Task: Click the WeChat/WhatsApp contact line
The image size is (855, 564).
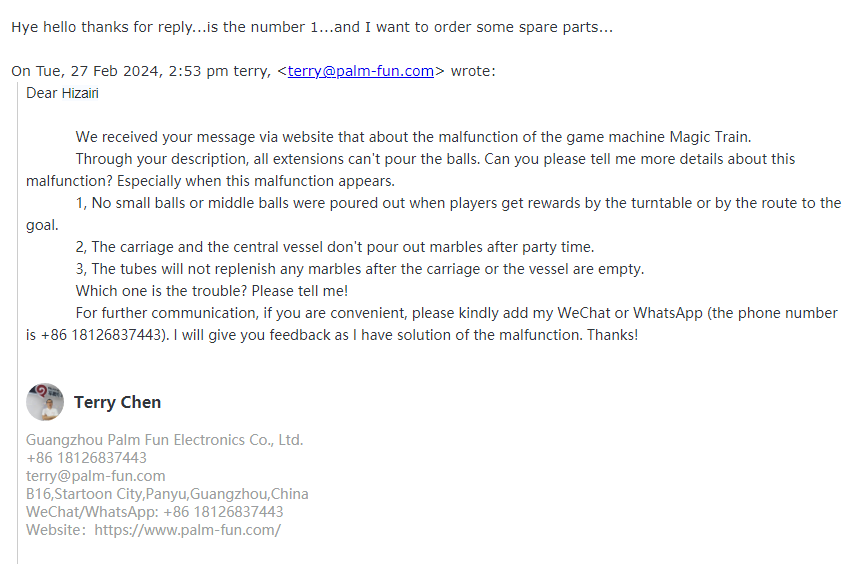Action: click(x=154, y=512)
